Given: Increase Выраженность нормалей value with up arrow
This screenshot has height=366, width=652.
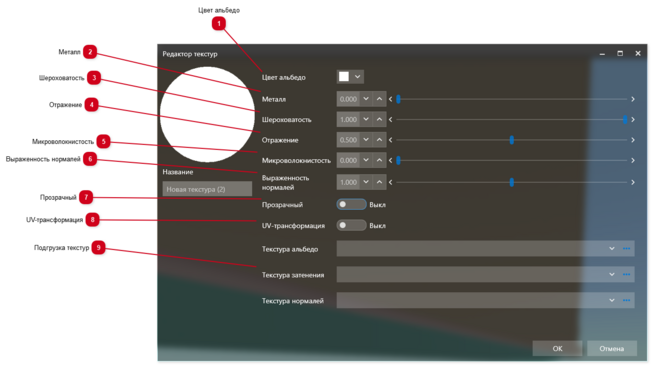Looking at the screenshot, I should tap(380, 182).
